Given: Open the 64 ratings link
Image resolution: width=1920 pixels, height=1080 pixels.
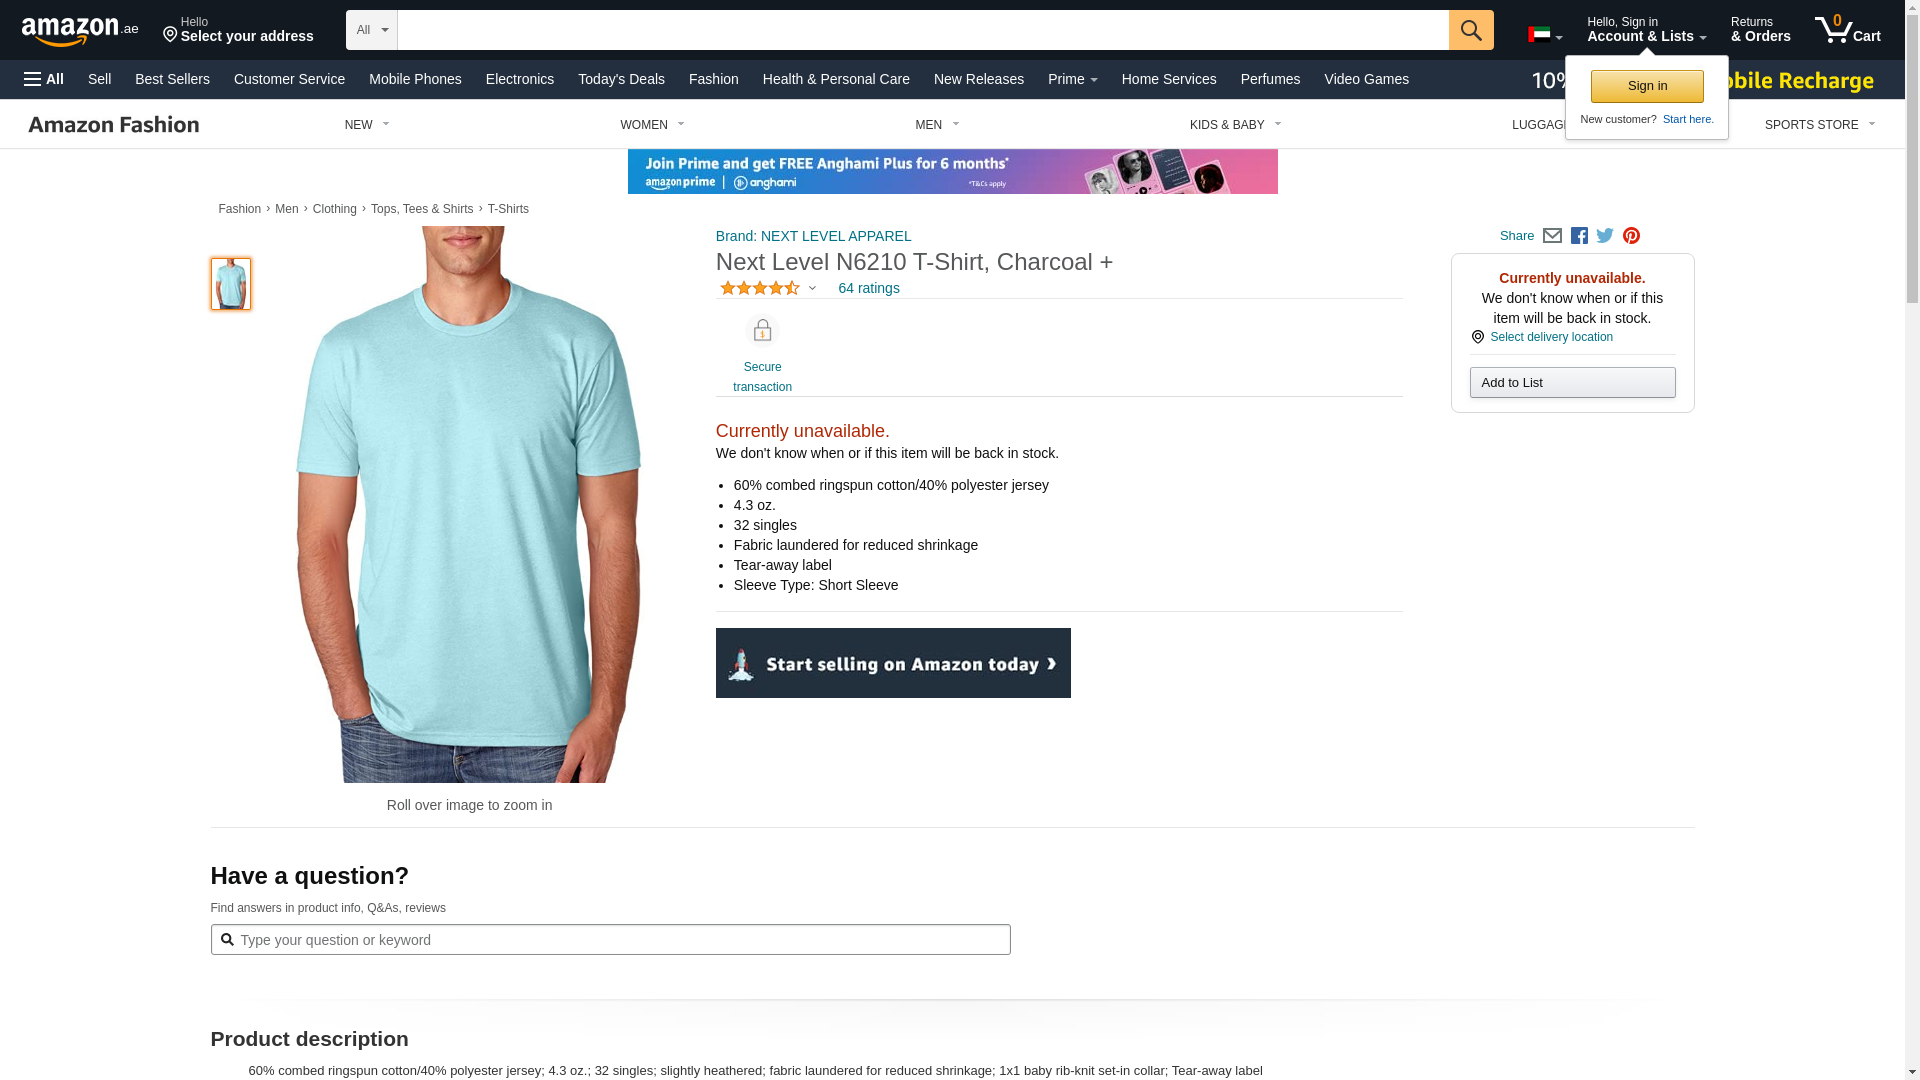Looking at the screenshot, I should pos(868,288).
